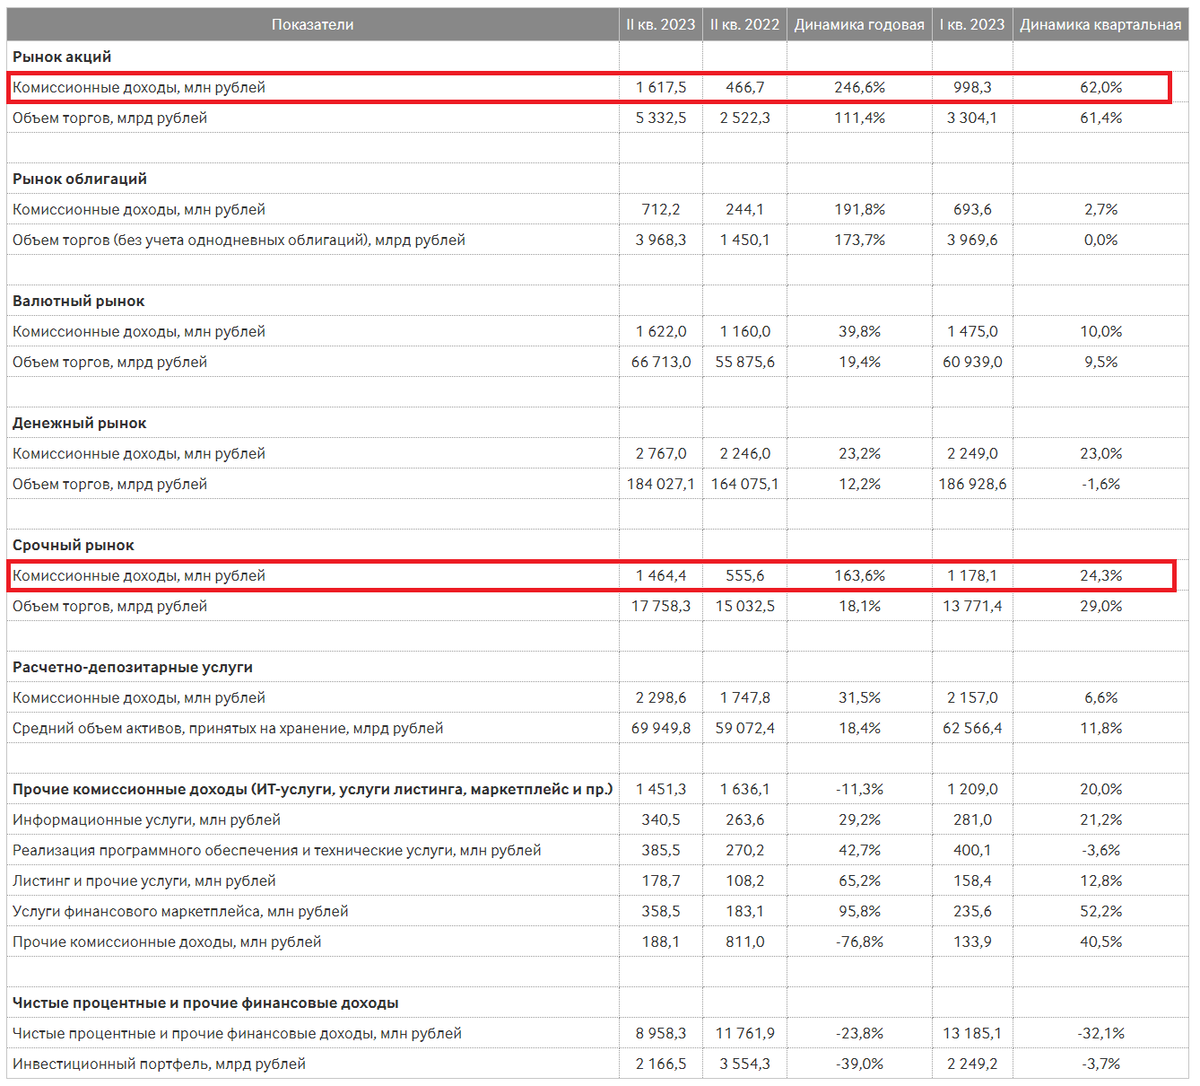This screenshot has width=1200, height=1086.
Task: Click the 998,3 first quarter commission cell
Action: click(973, 88)
